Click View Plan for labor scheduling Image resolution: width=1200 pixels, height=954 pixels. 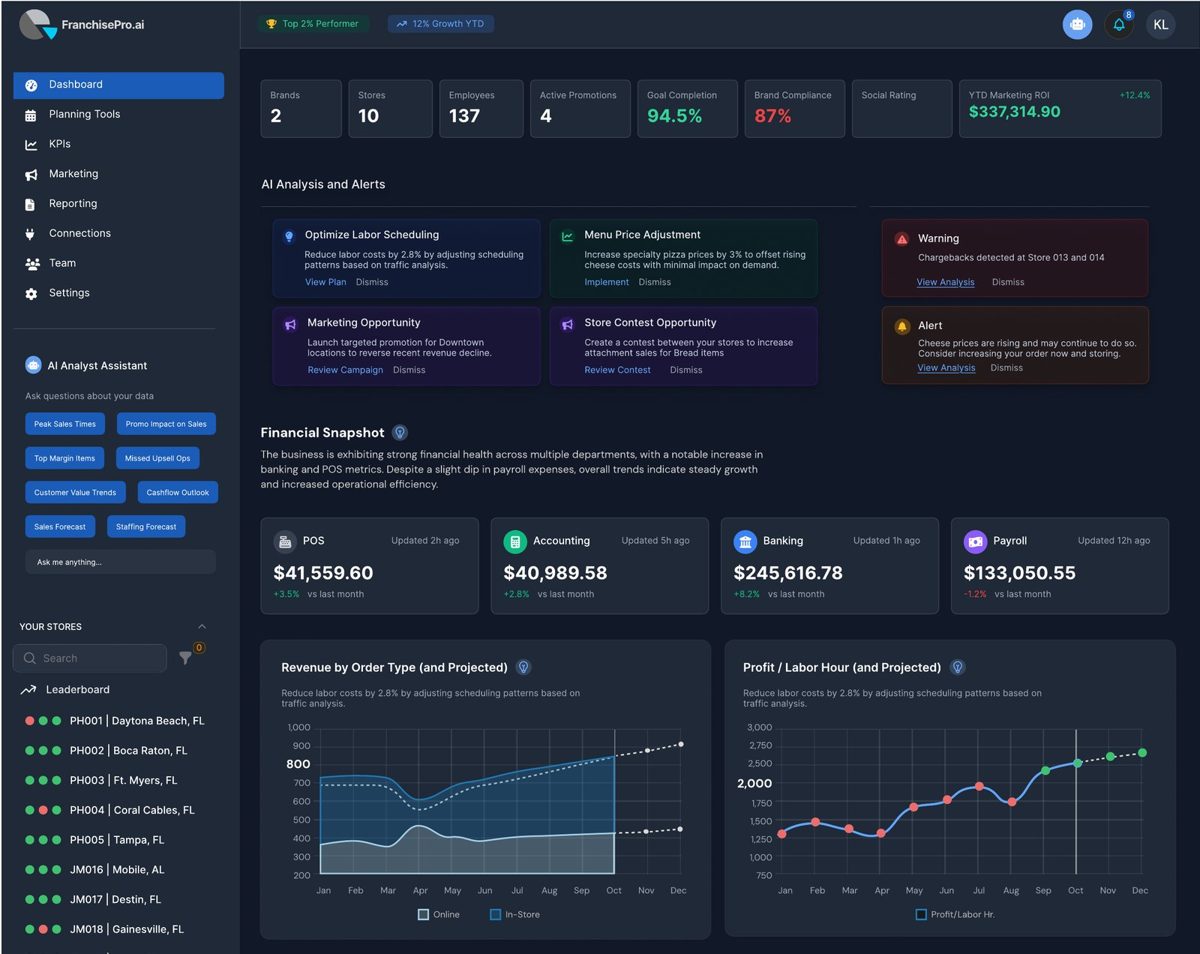326,282
